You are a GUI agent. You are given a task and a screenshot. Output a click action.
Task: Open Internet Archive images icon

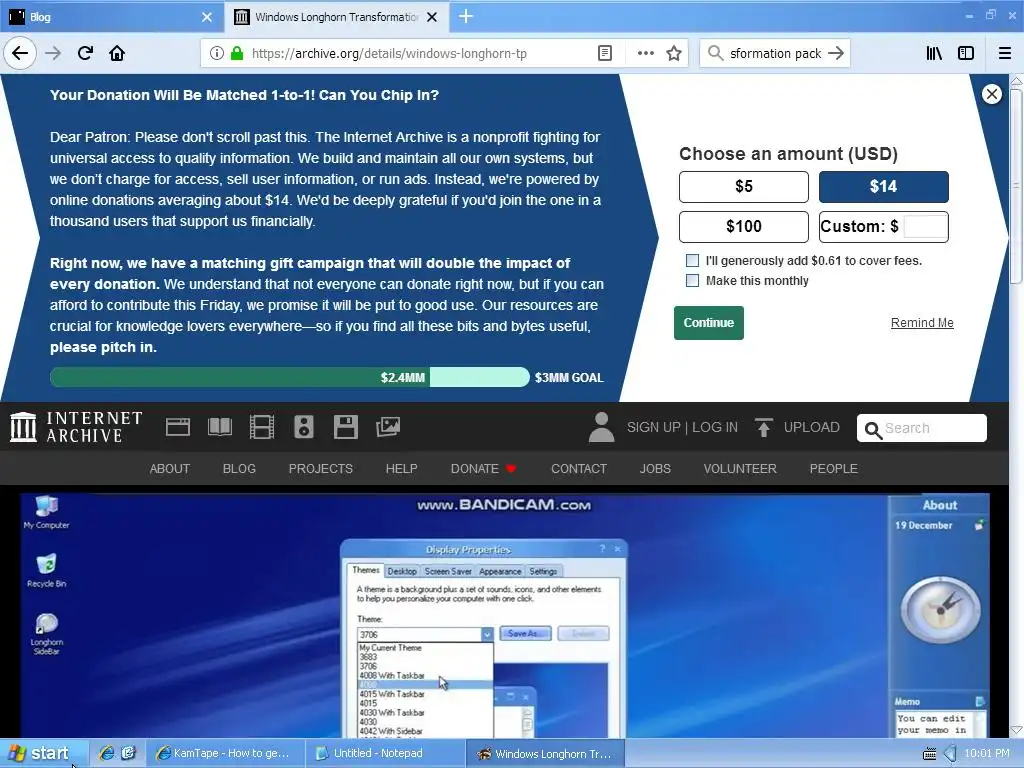click(x=388, y=427)
